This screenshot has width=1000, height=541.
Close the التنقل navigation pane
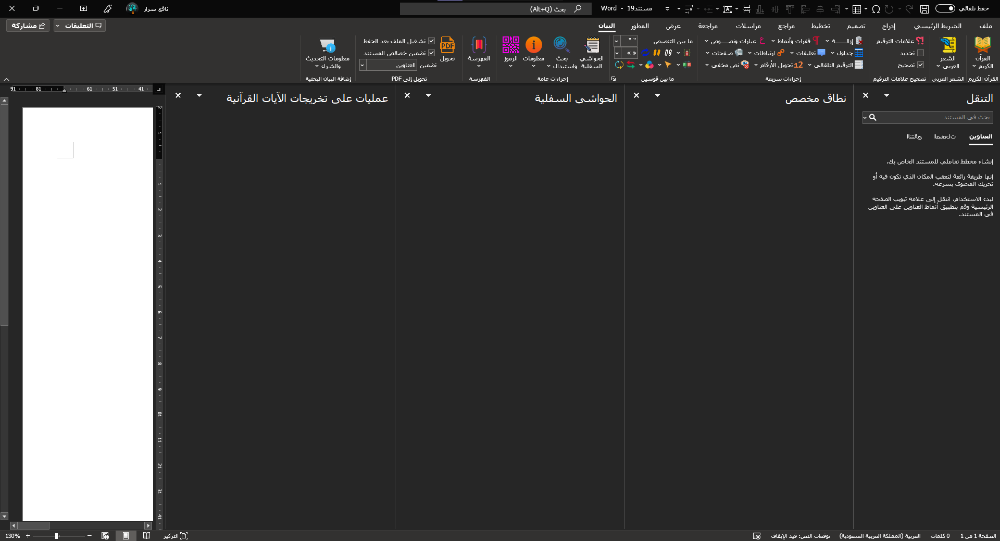click(865, 96)
